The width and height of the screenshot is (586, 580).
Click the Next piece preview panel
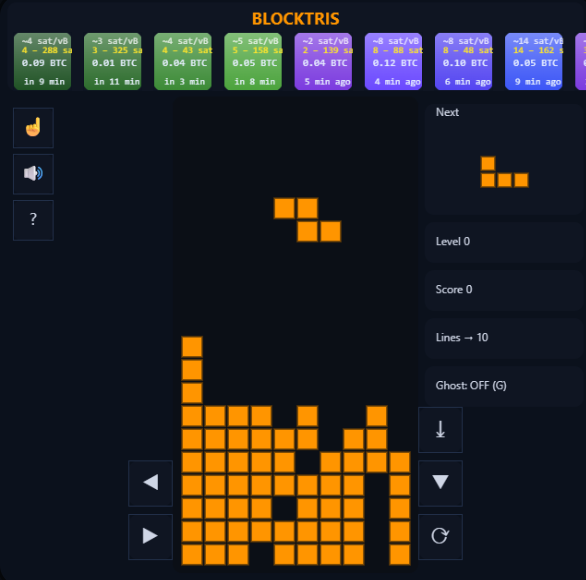[x=504, y=159]
